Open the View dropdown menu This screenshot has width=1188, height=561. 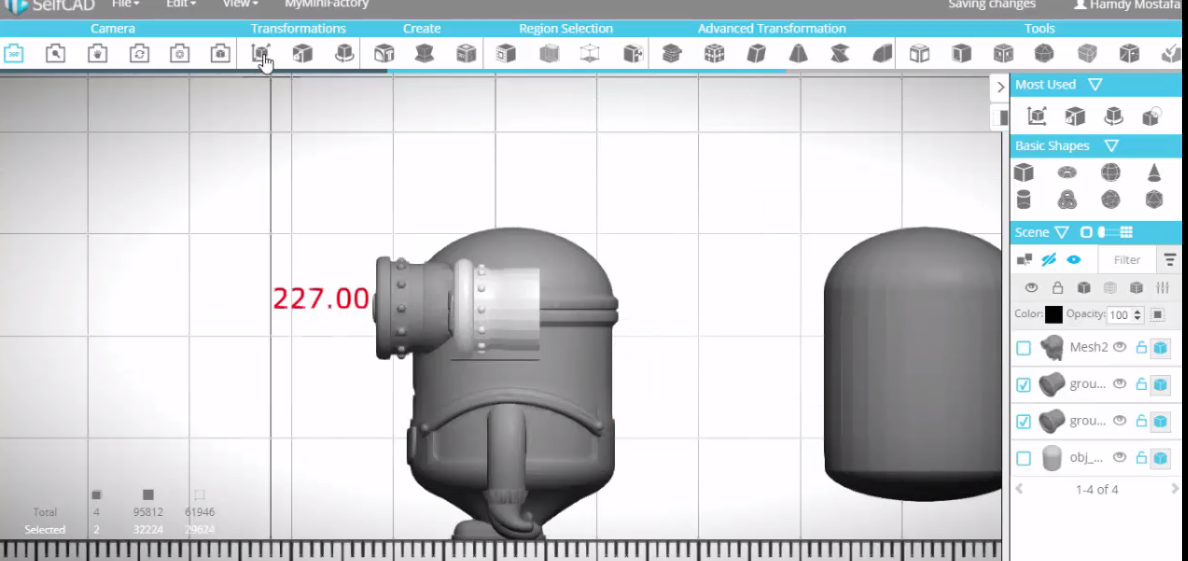[240, 4]
